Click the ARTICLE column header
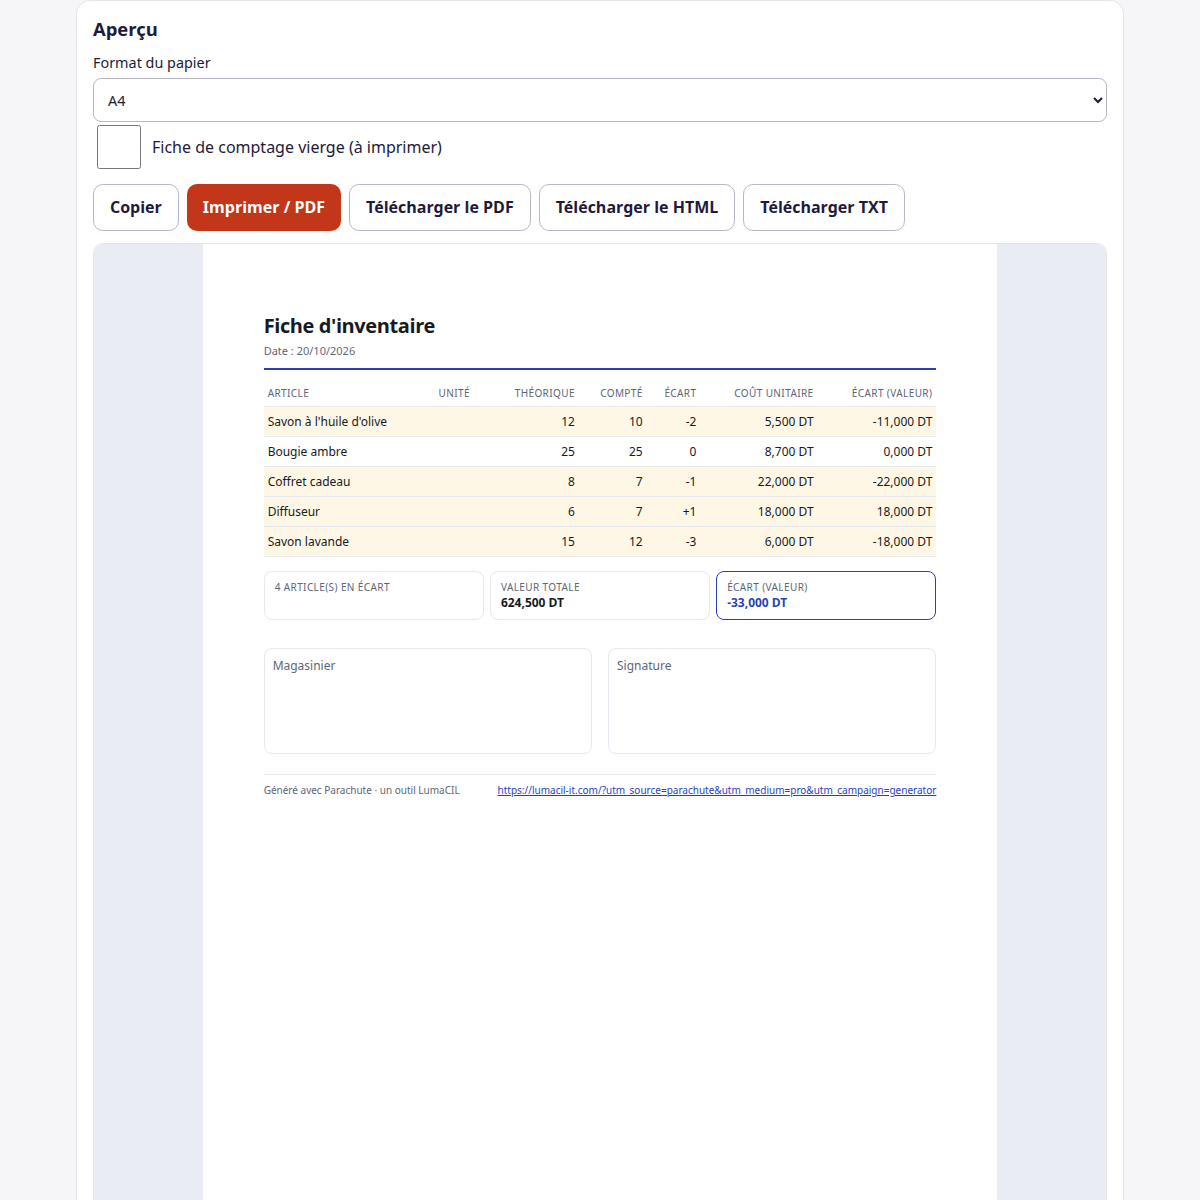This screenshot has height=1200, width=1200. point(288,393)
